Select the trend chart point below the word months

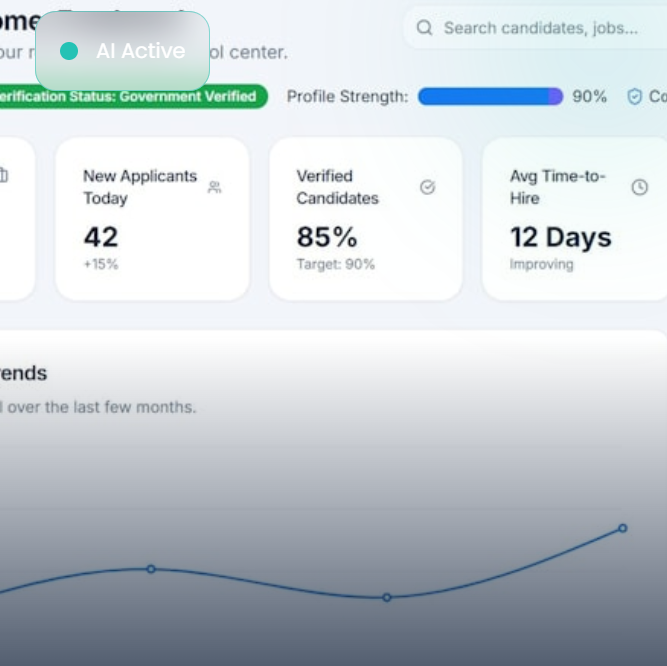[151, 569]
